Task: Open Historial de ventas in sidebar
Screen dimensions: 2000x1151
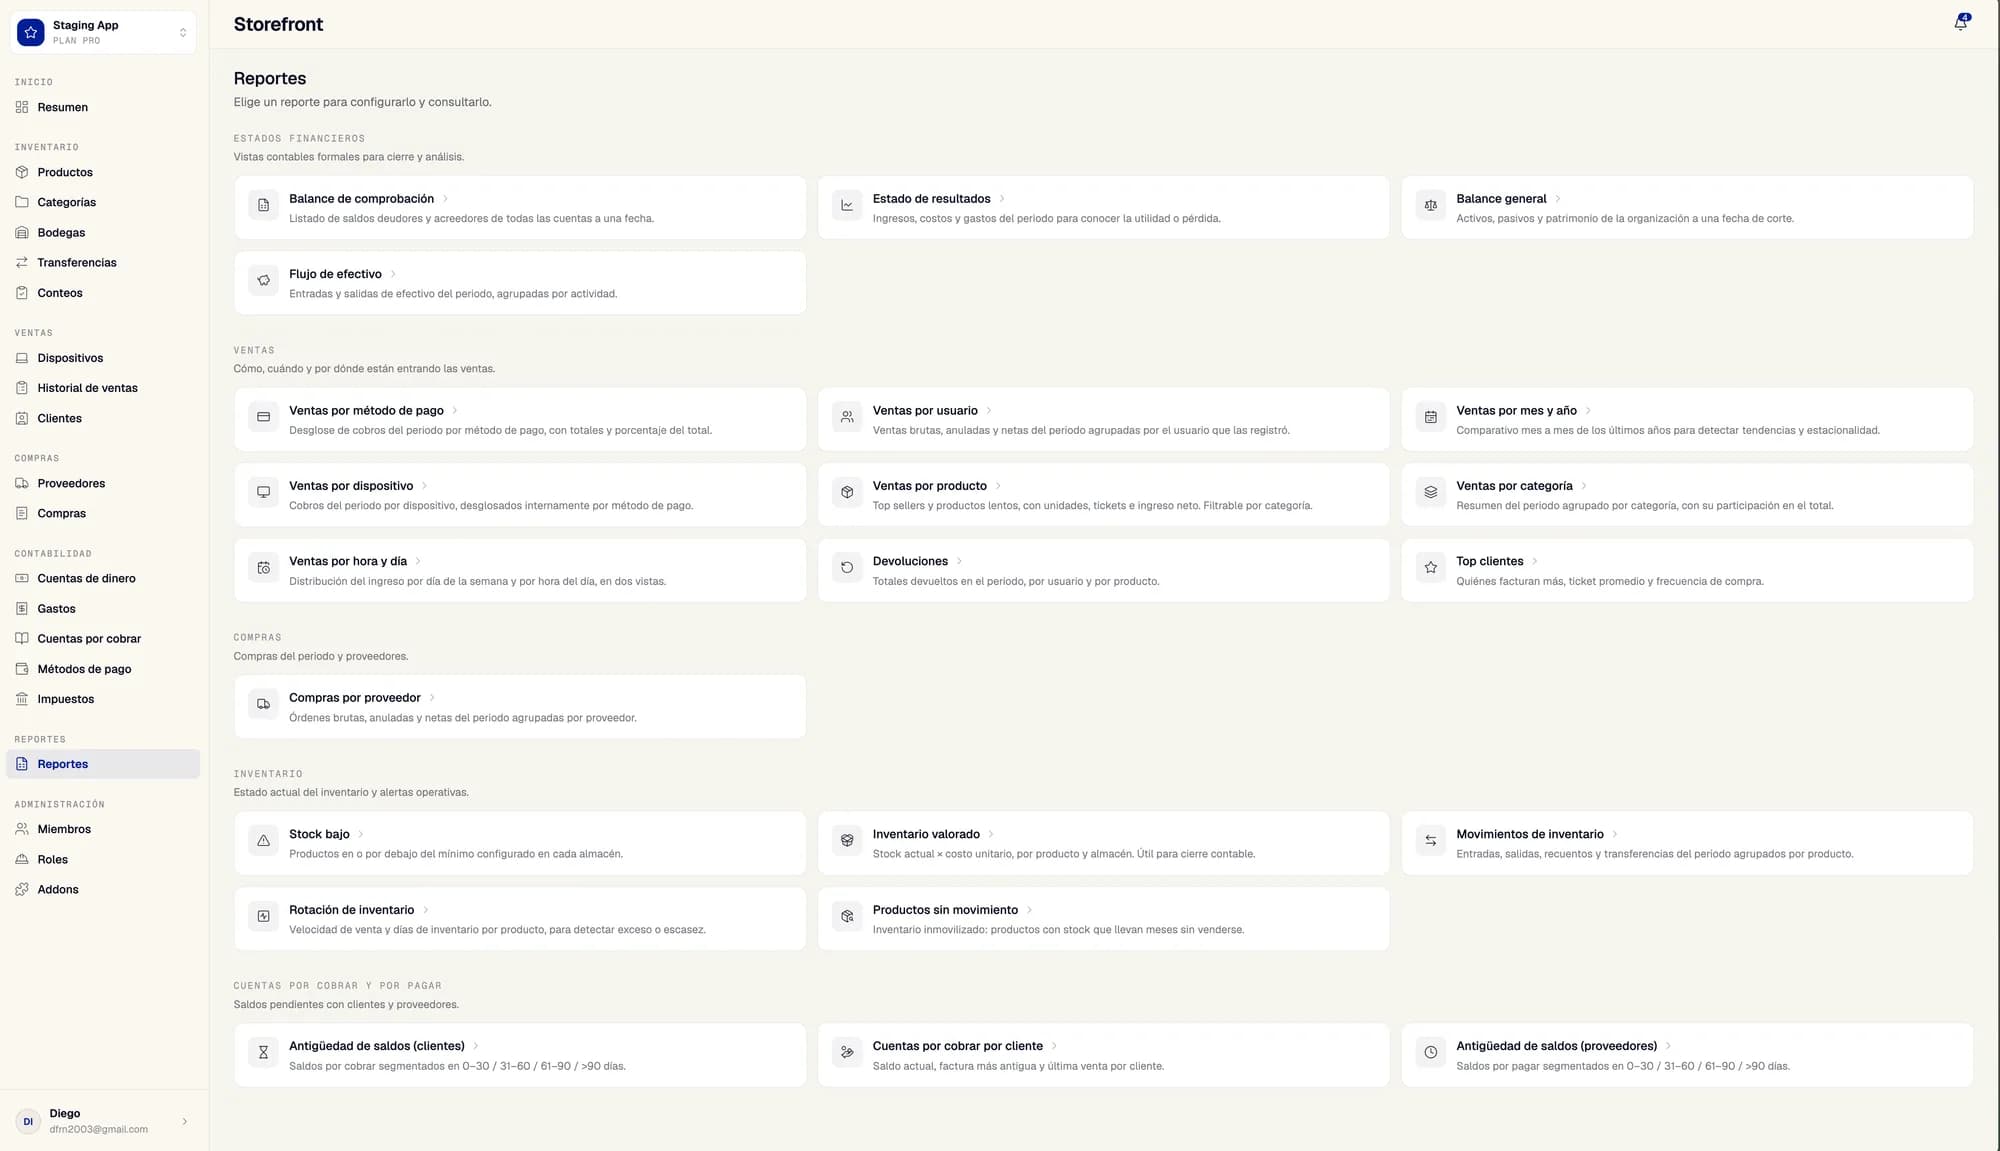Action: (103, 388)
